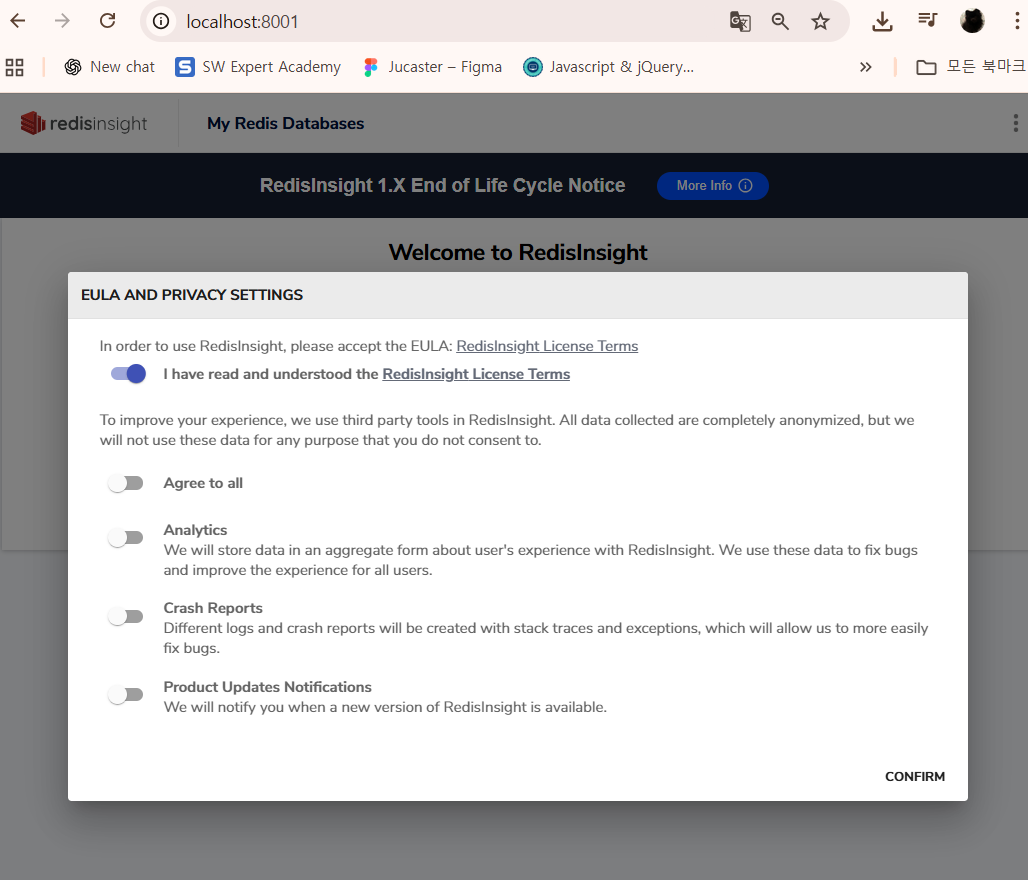Screen dimensions: 1028x880
Task: Open the browser downloads icon
Action: pyautogui.click(x=882, y=22)
